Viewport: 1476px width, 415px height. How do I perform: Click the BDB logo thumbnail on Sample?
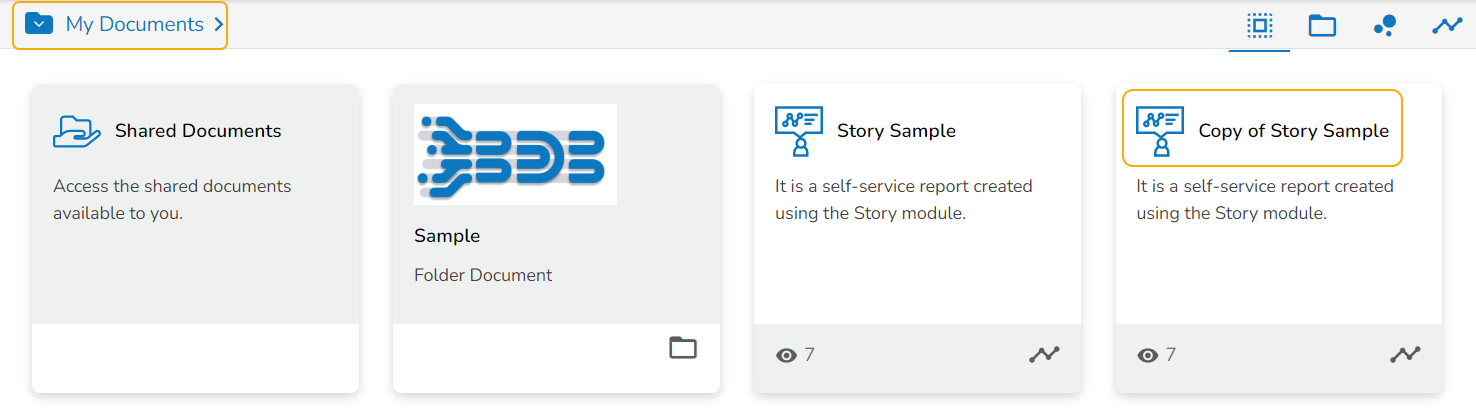[x=515, y=154]
